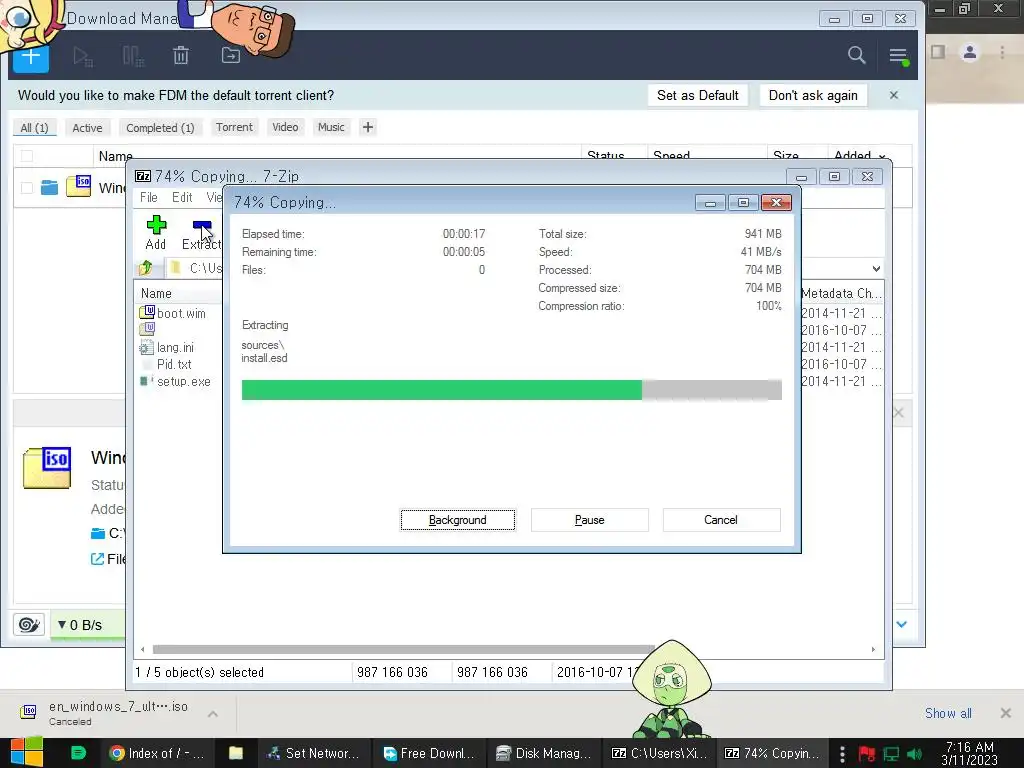Toggle the FDM snail speed mode icon

click(29, 625)
